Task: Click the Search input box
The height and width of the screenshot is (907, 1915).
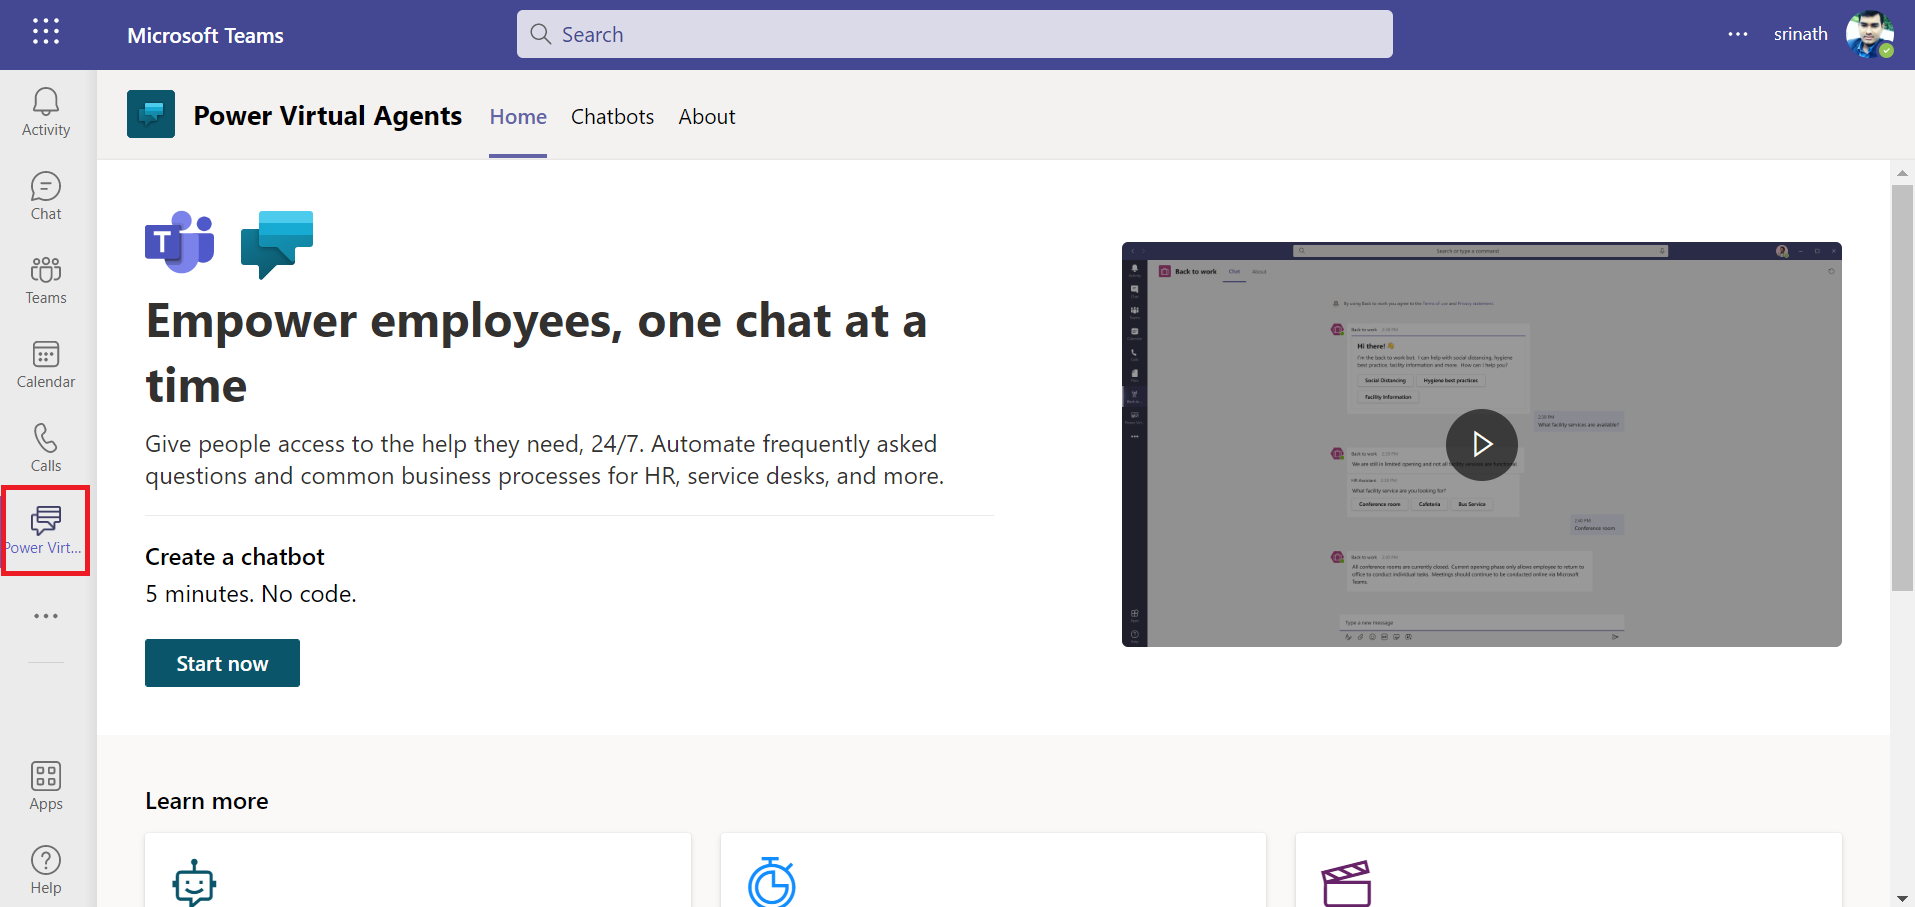Action: click(x=954, y=34)
